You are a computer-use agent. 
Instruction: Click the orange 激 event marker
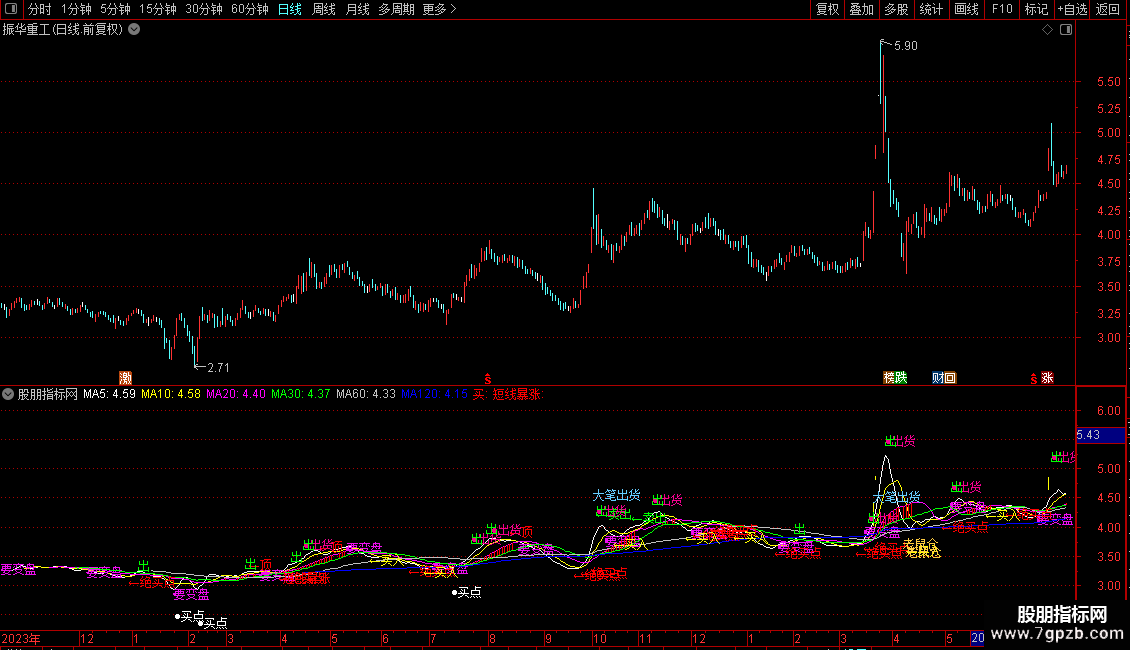[125, 378]
